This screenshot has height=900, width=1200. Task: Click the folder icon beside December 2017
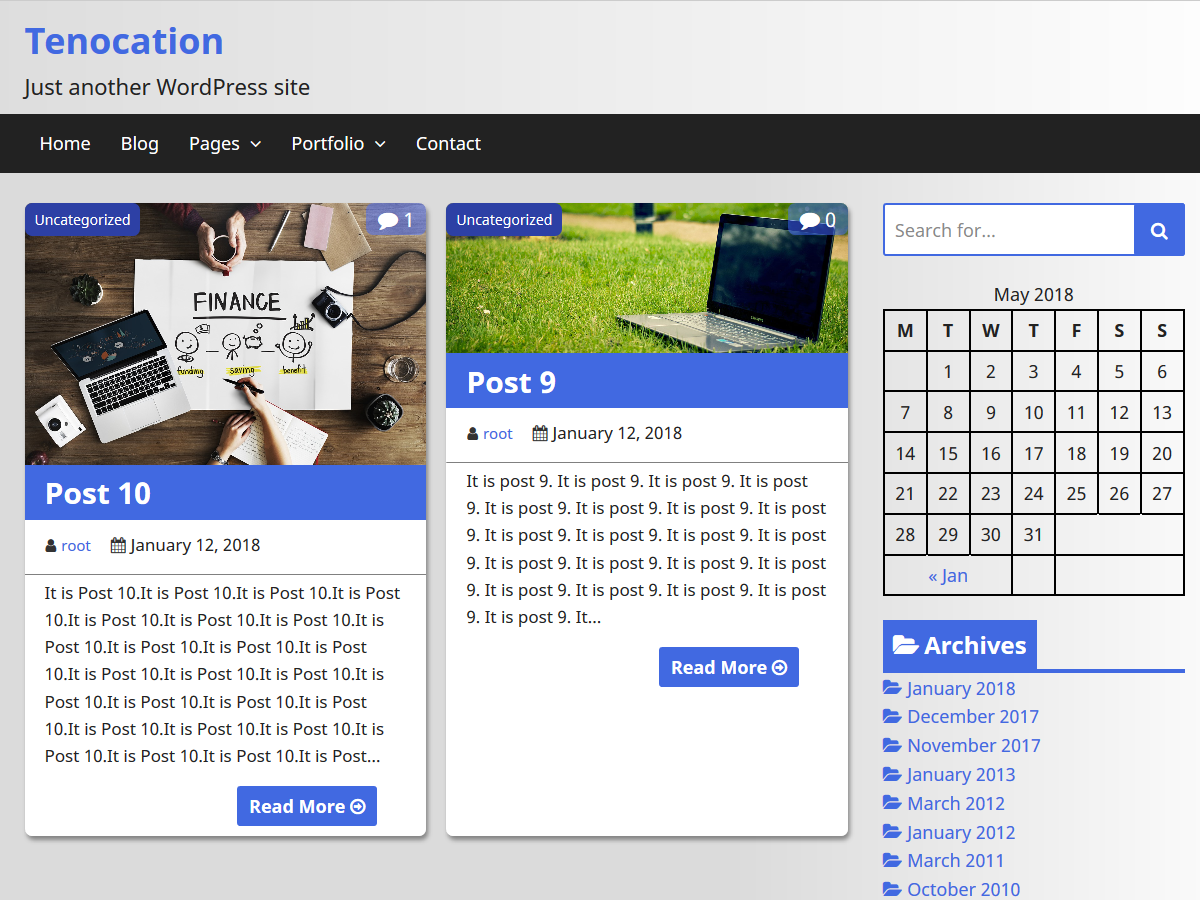pos(891,716)
